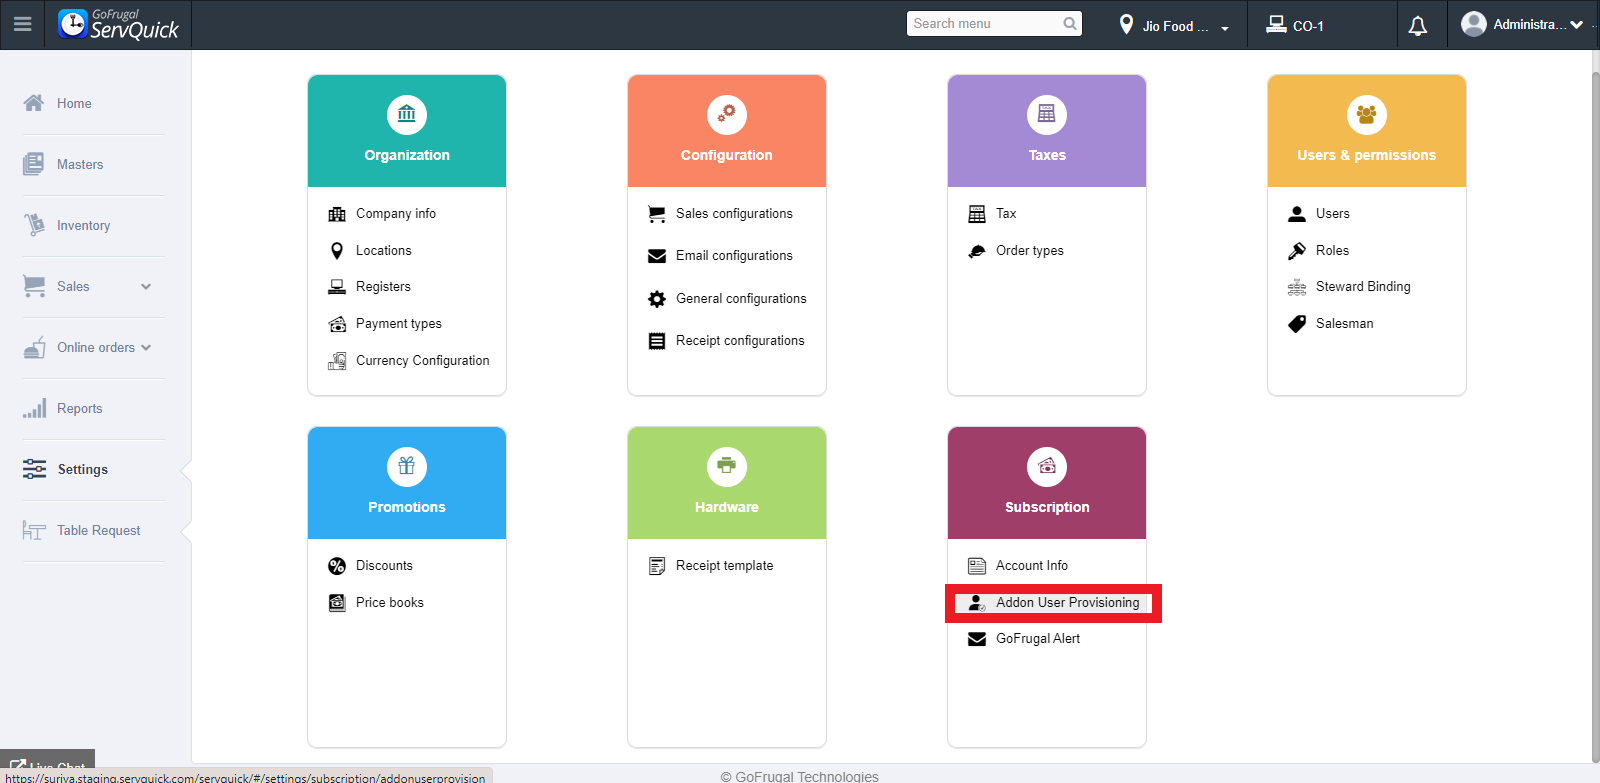Click the search magnifier icon

1070,23
